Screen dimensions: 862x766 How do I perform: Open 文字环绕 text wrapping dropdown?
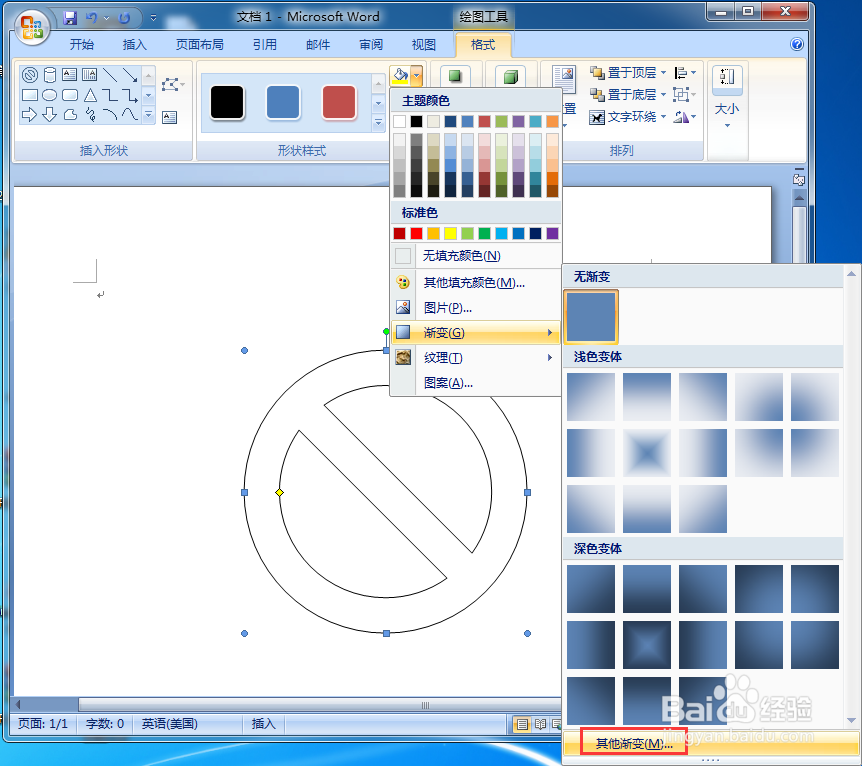point(663,117)
